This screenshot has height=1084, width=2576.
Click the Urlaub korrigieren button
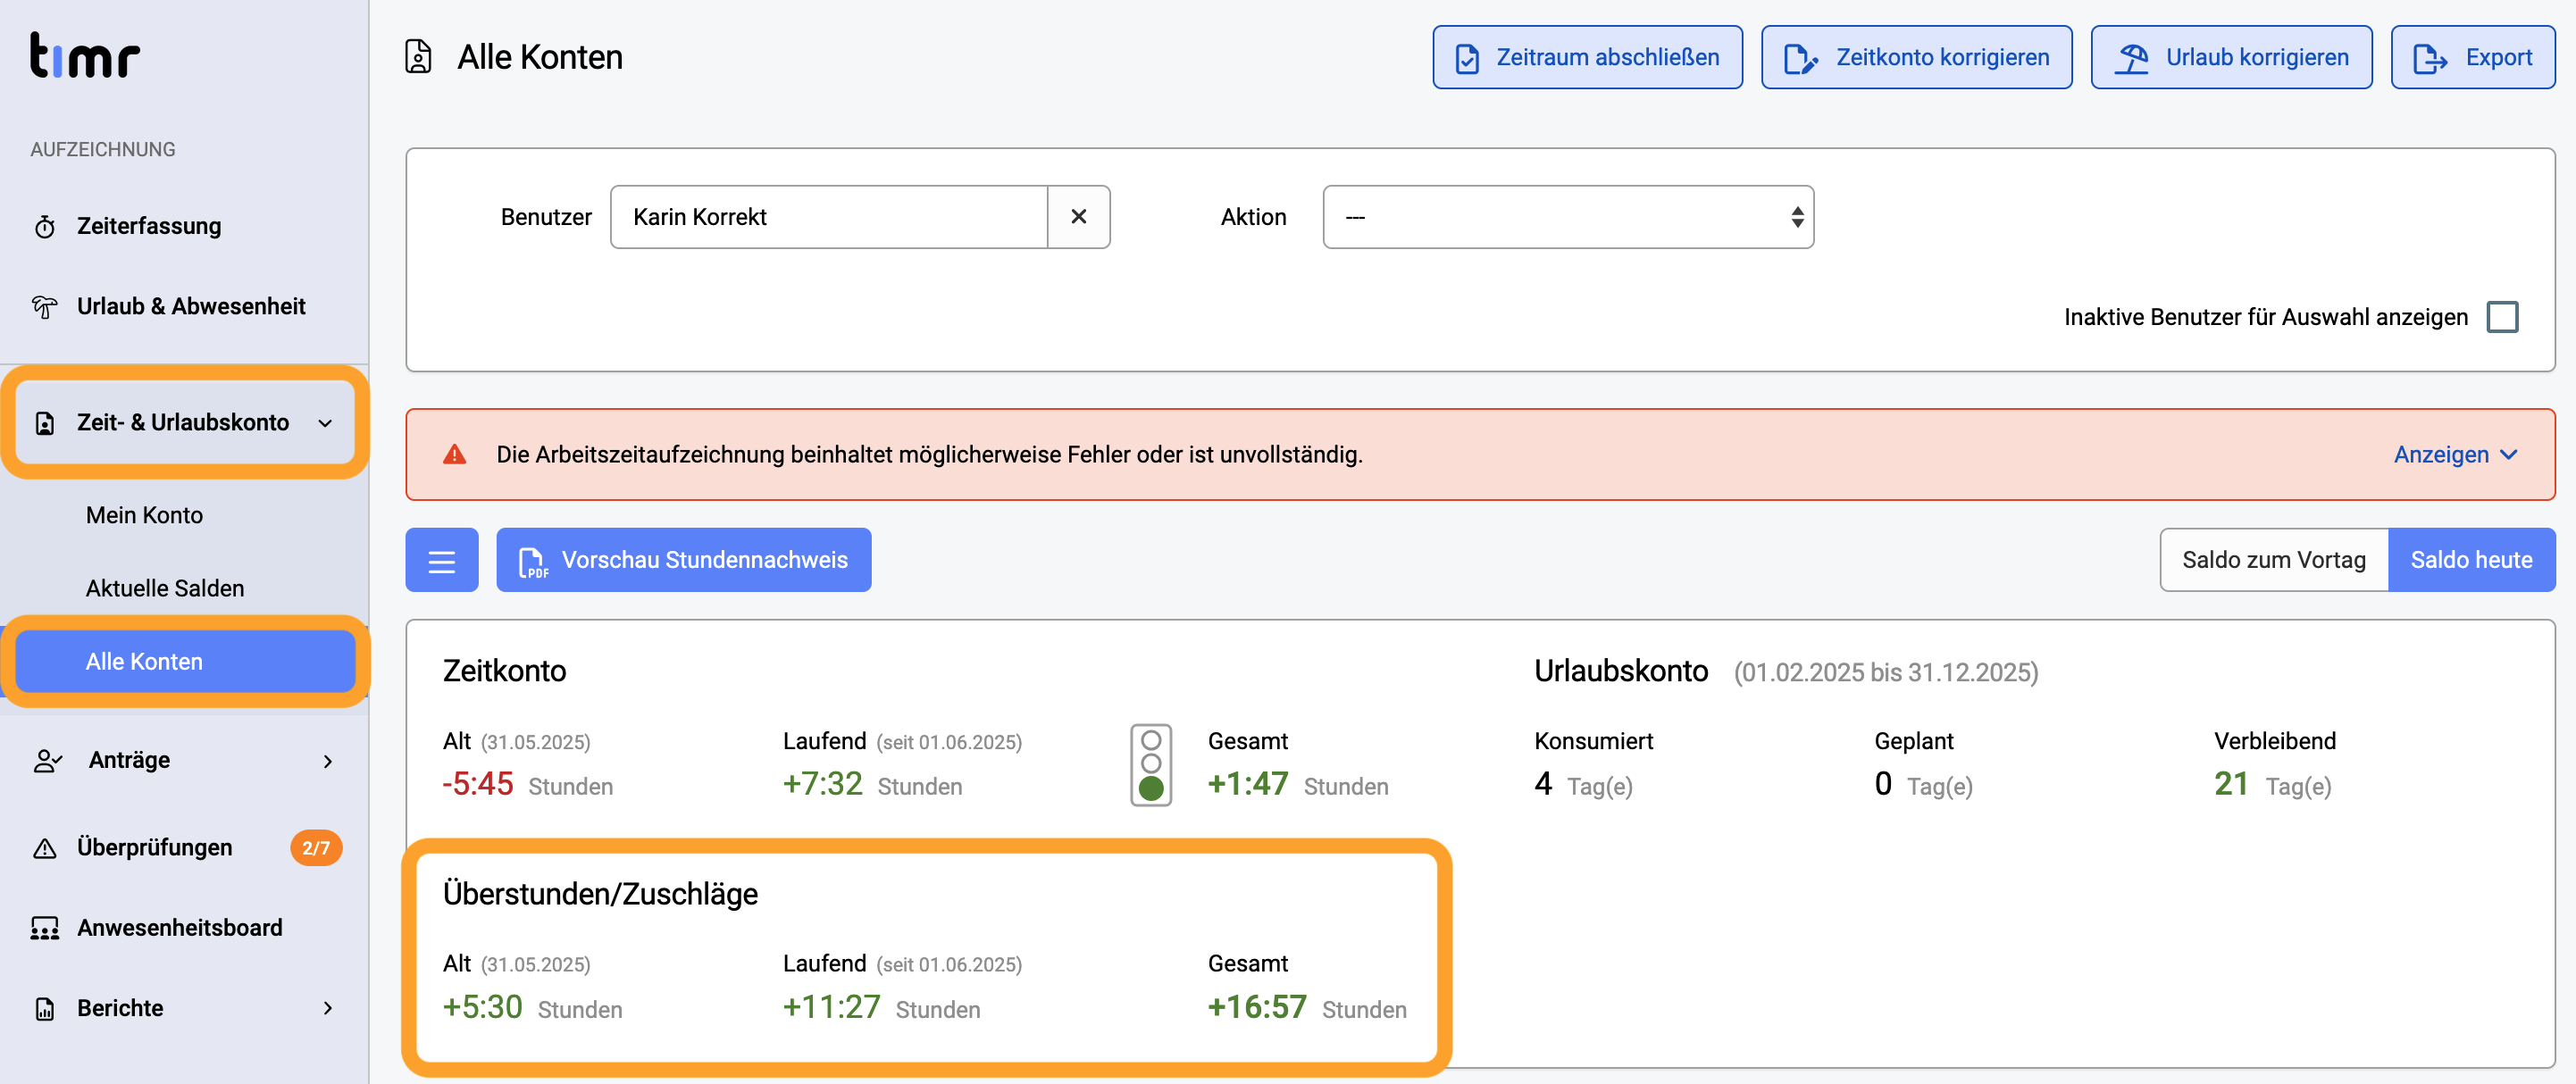2231,58
